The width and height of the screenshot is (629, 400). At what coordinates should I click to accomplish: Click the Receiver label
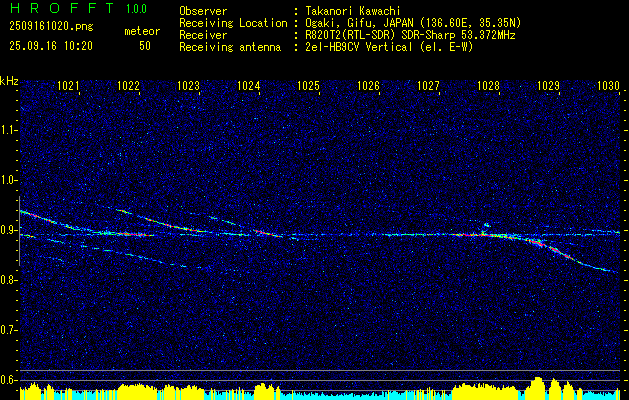[x=203, y=35]
